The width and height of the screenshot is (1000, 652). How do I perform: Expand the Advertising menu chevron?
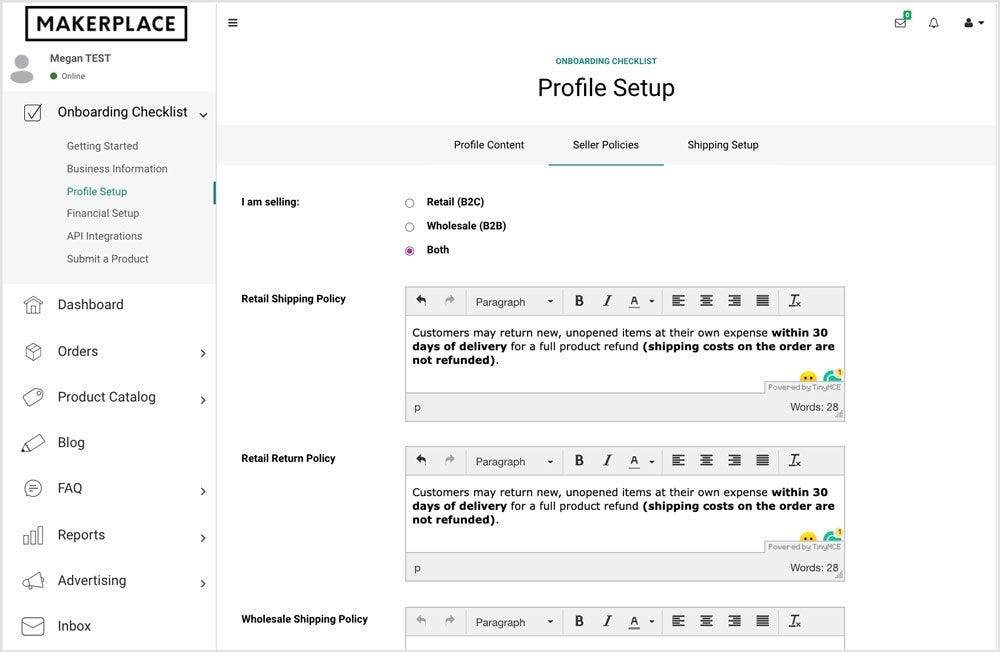[203, 583]
